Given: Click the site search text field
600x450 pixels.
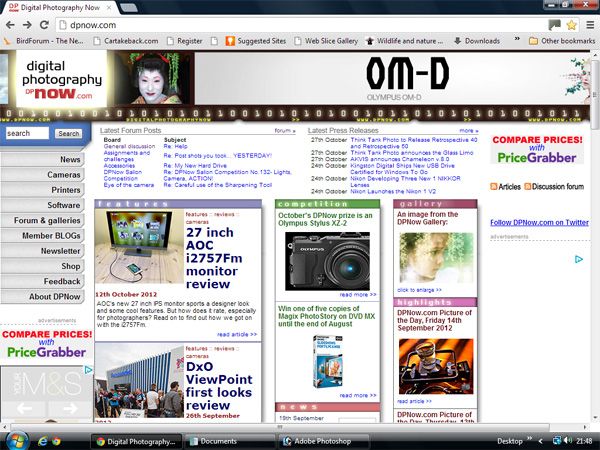Looking at the screenshot, I should tap(27, 133).
